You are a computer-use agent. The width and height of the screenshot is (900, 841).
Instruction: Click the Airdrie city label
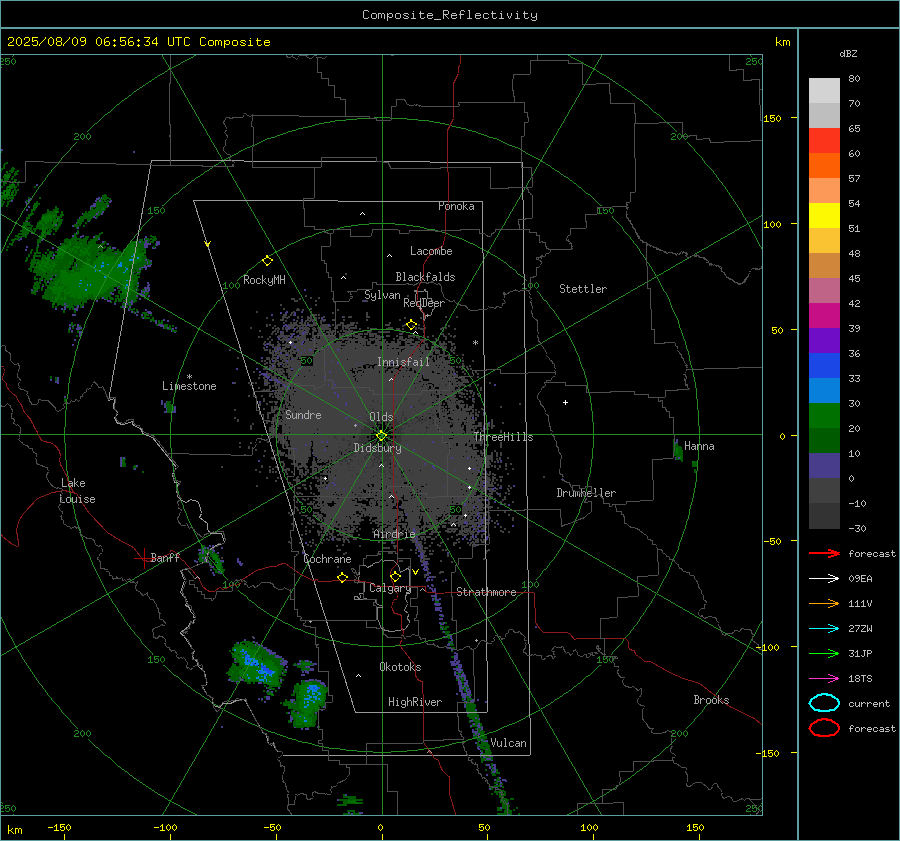394,534
